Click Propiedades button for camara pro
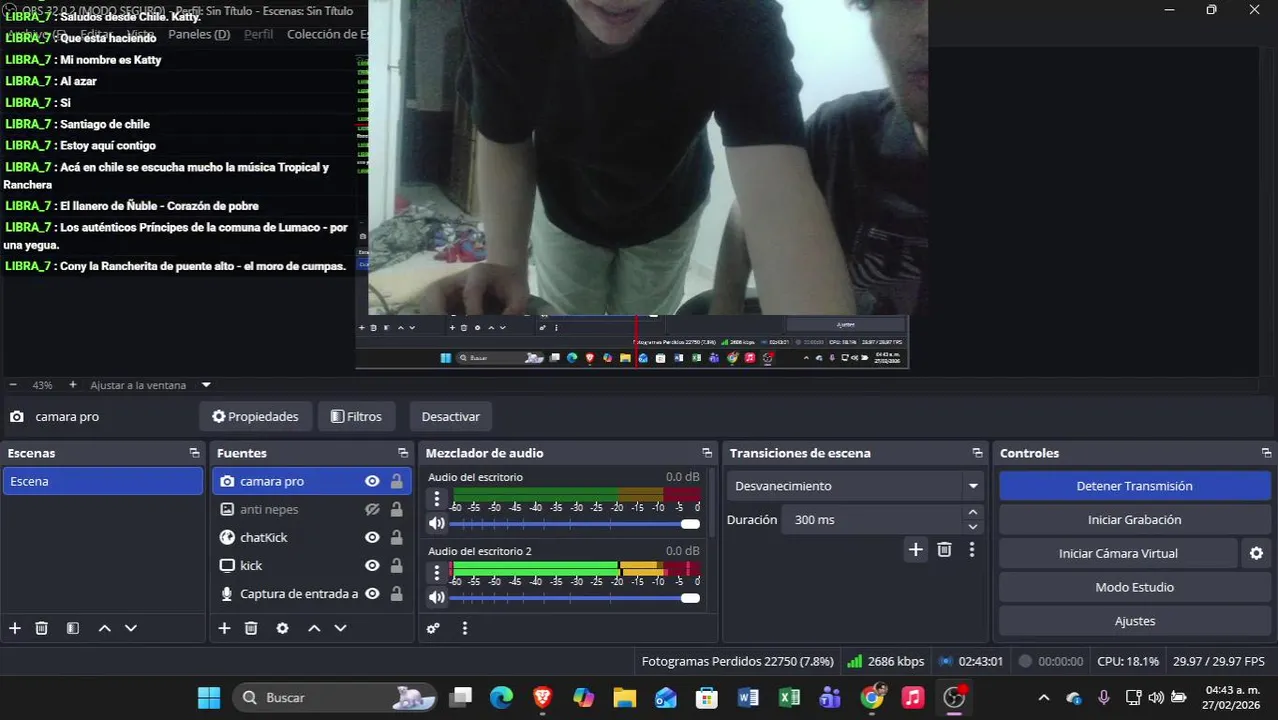 pyautogui.click(x=255, y=416)
